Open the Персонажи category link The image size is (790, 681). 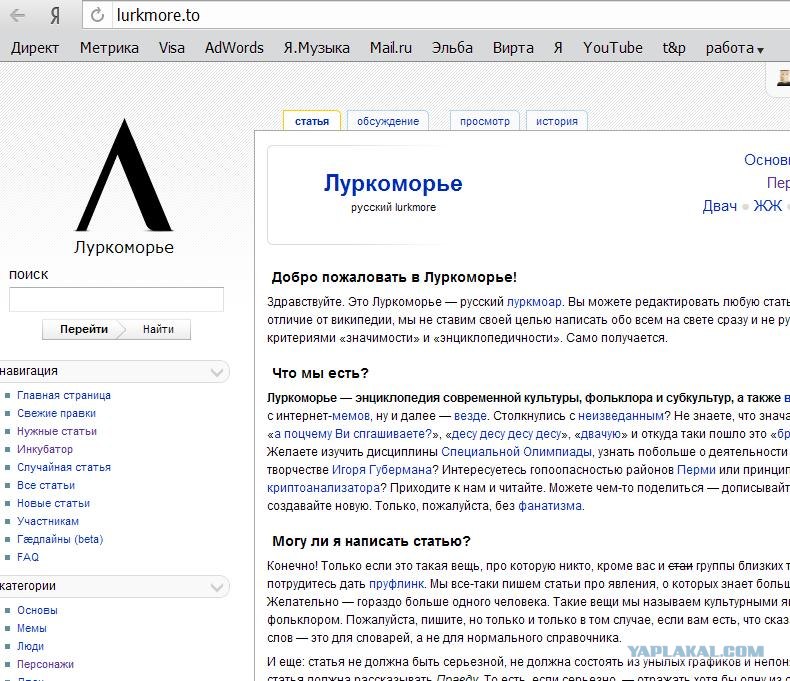[x=45, y=664]
